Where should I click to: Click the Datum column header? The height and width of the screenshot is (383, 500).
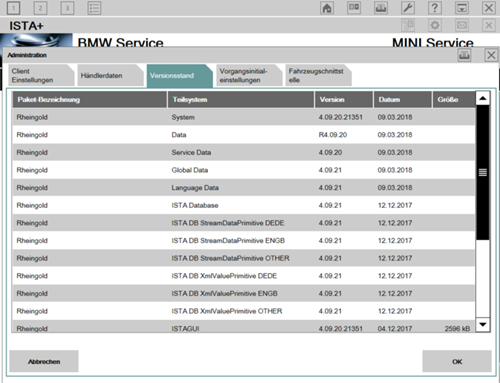403,100
